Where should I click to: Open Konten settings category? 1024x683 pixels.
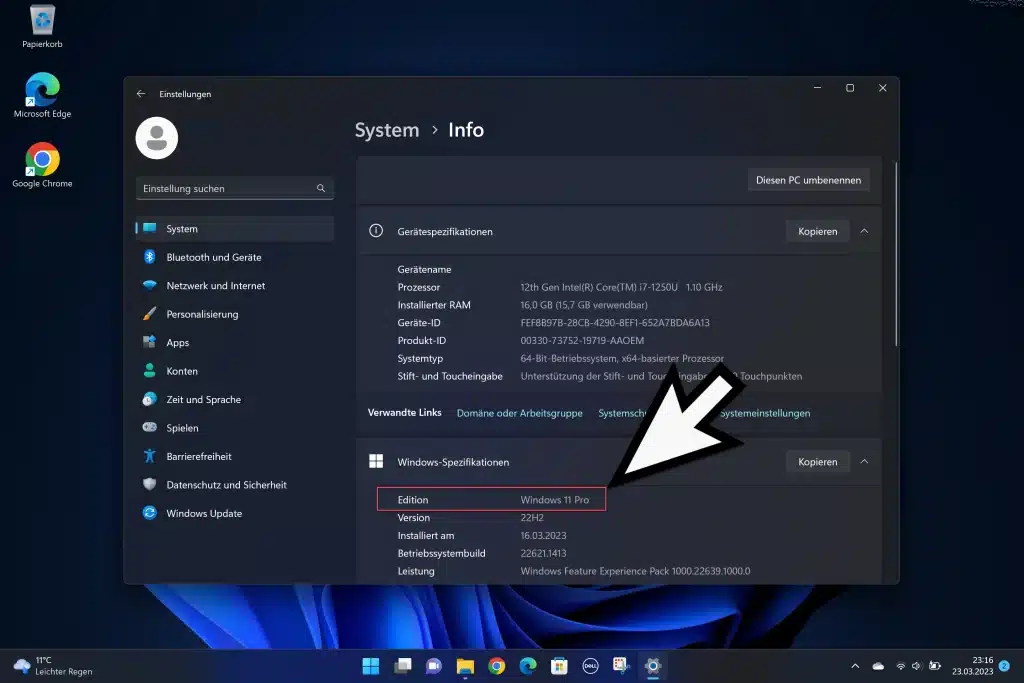(x=234, y=371)
